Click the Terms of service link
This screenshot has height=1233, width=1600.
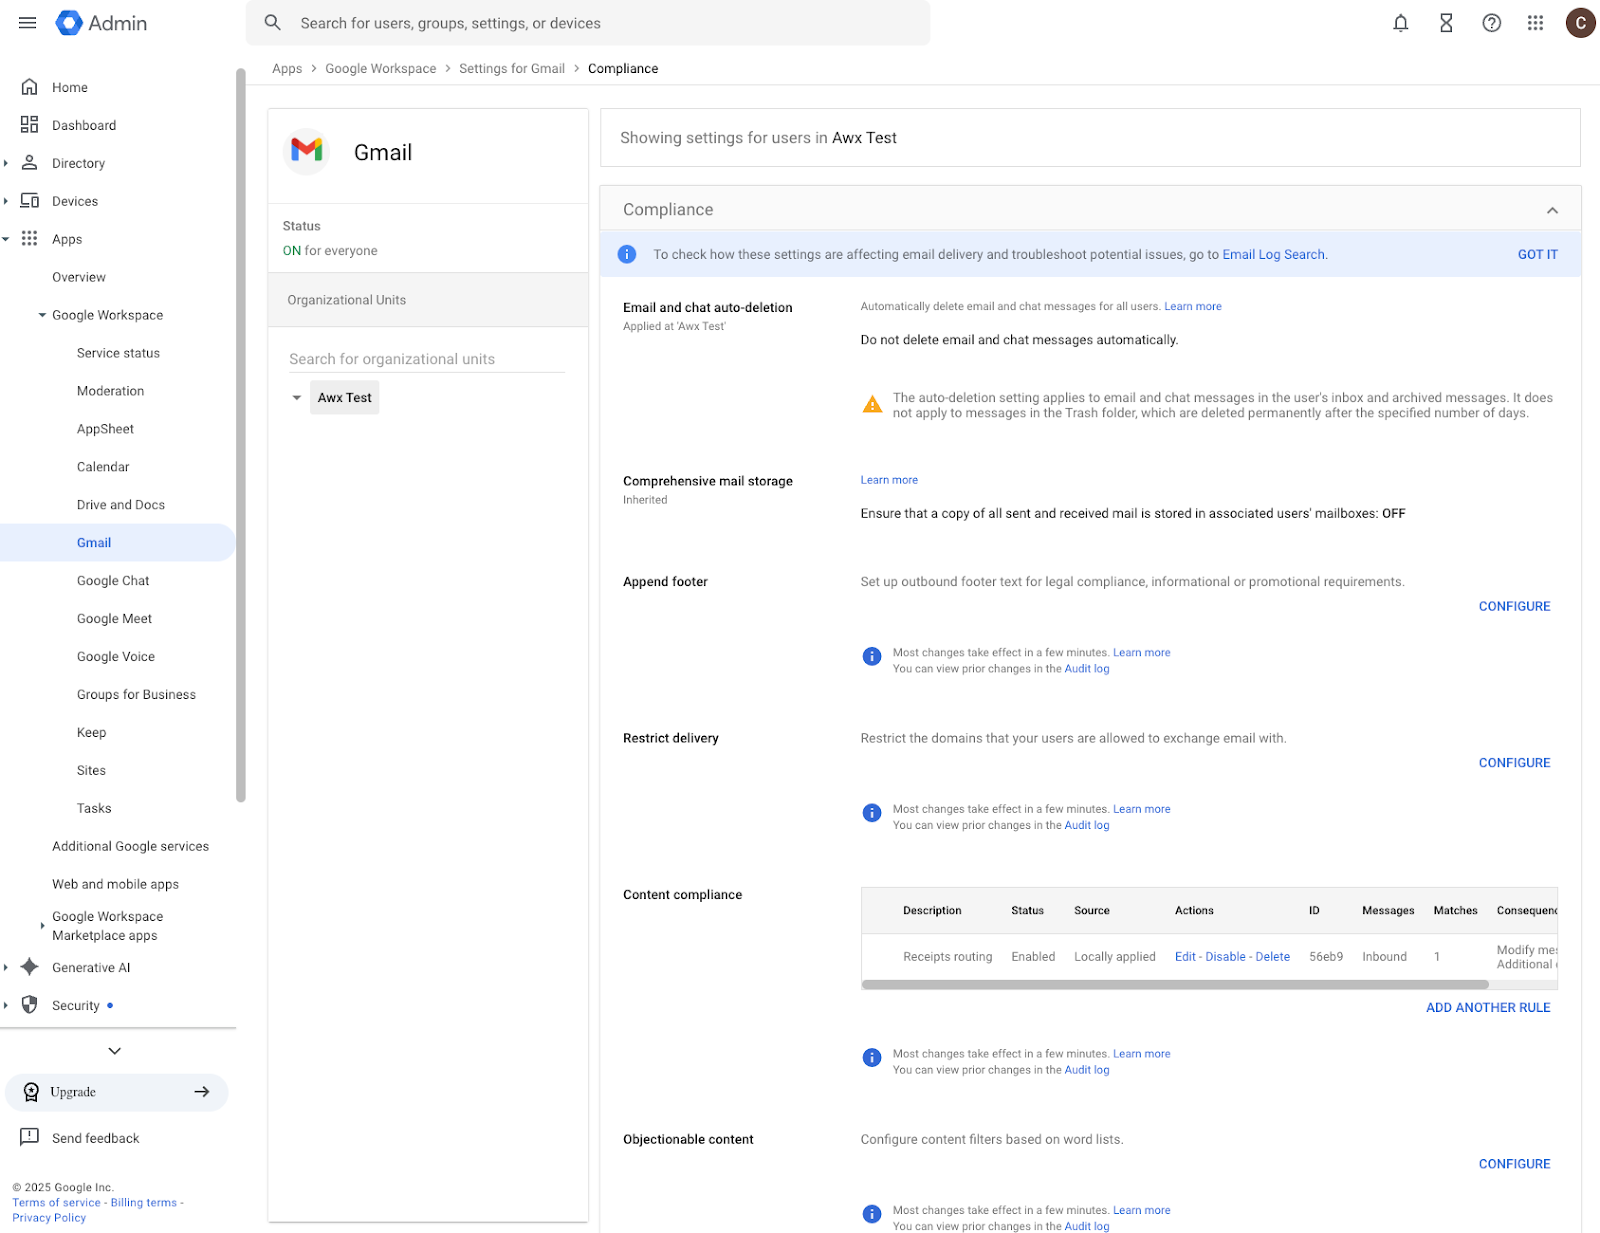tap(56, 1203)
